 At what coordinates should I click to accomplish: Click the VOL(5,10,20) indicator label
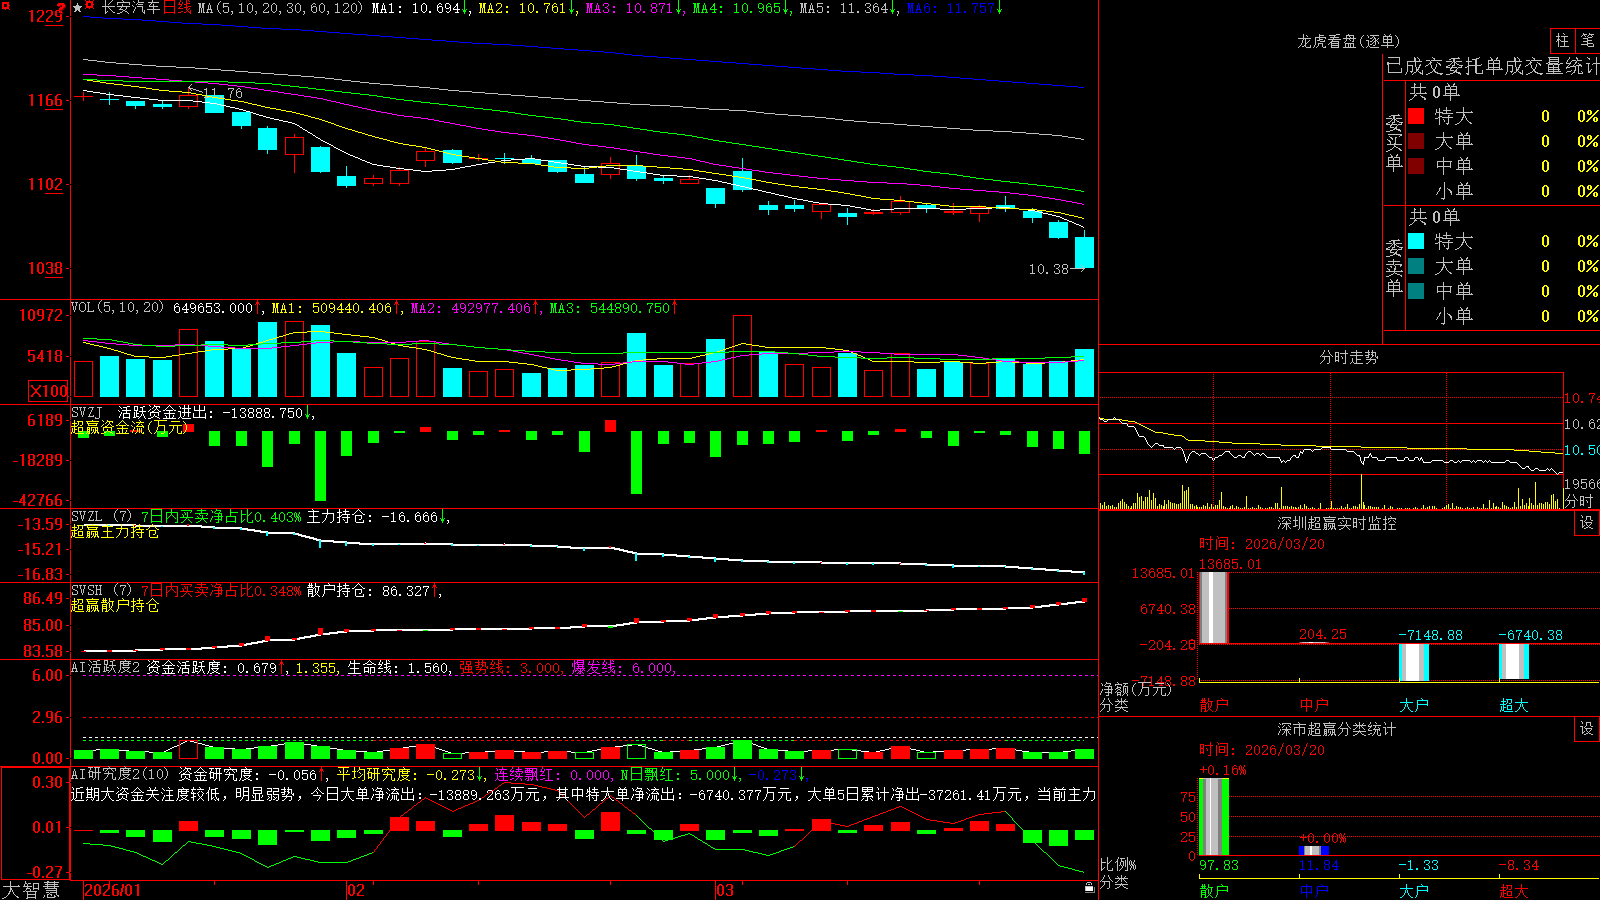117,308
